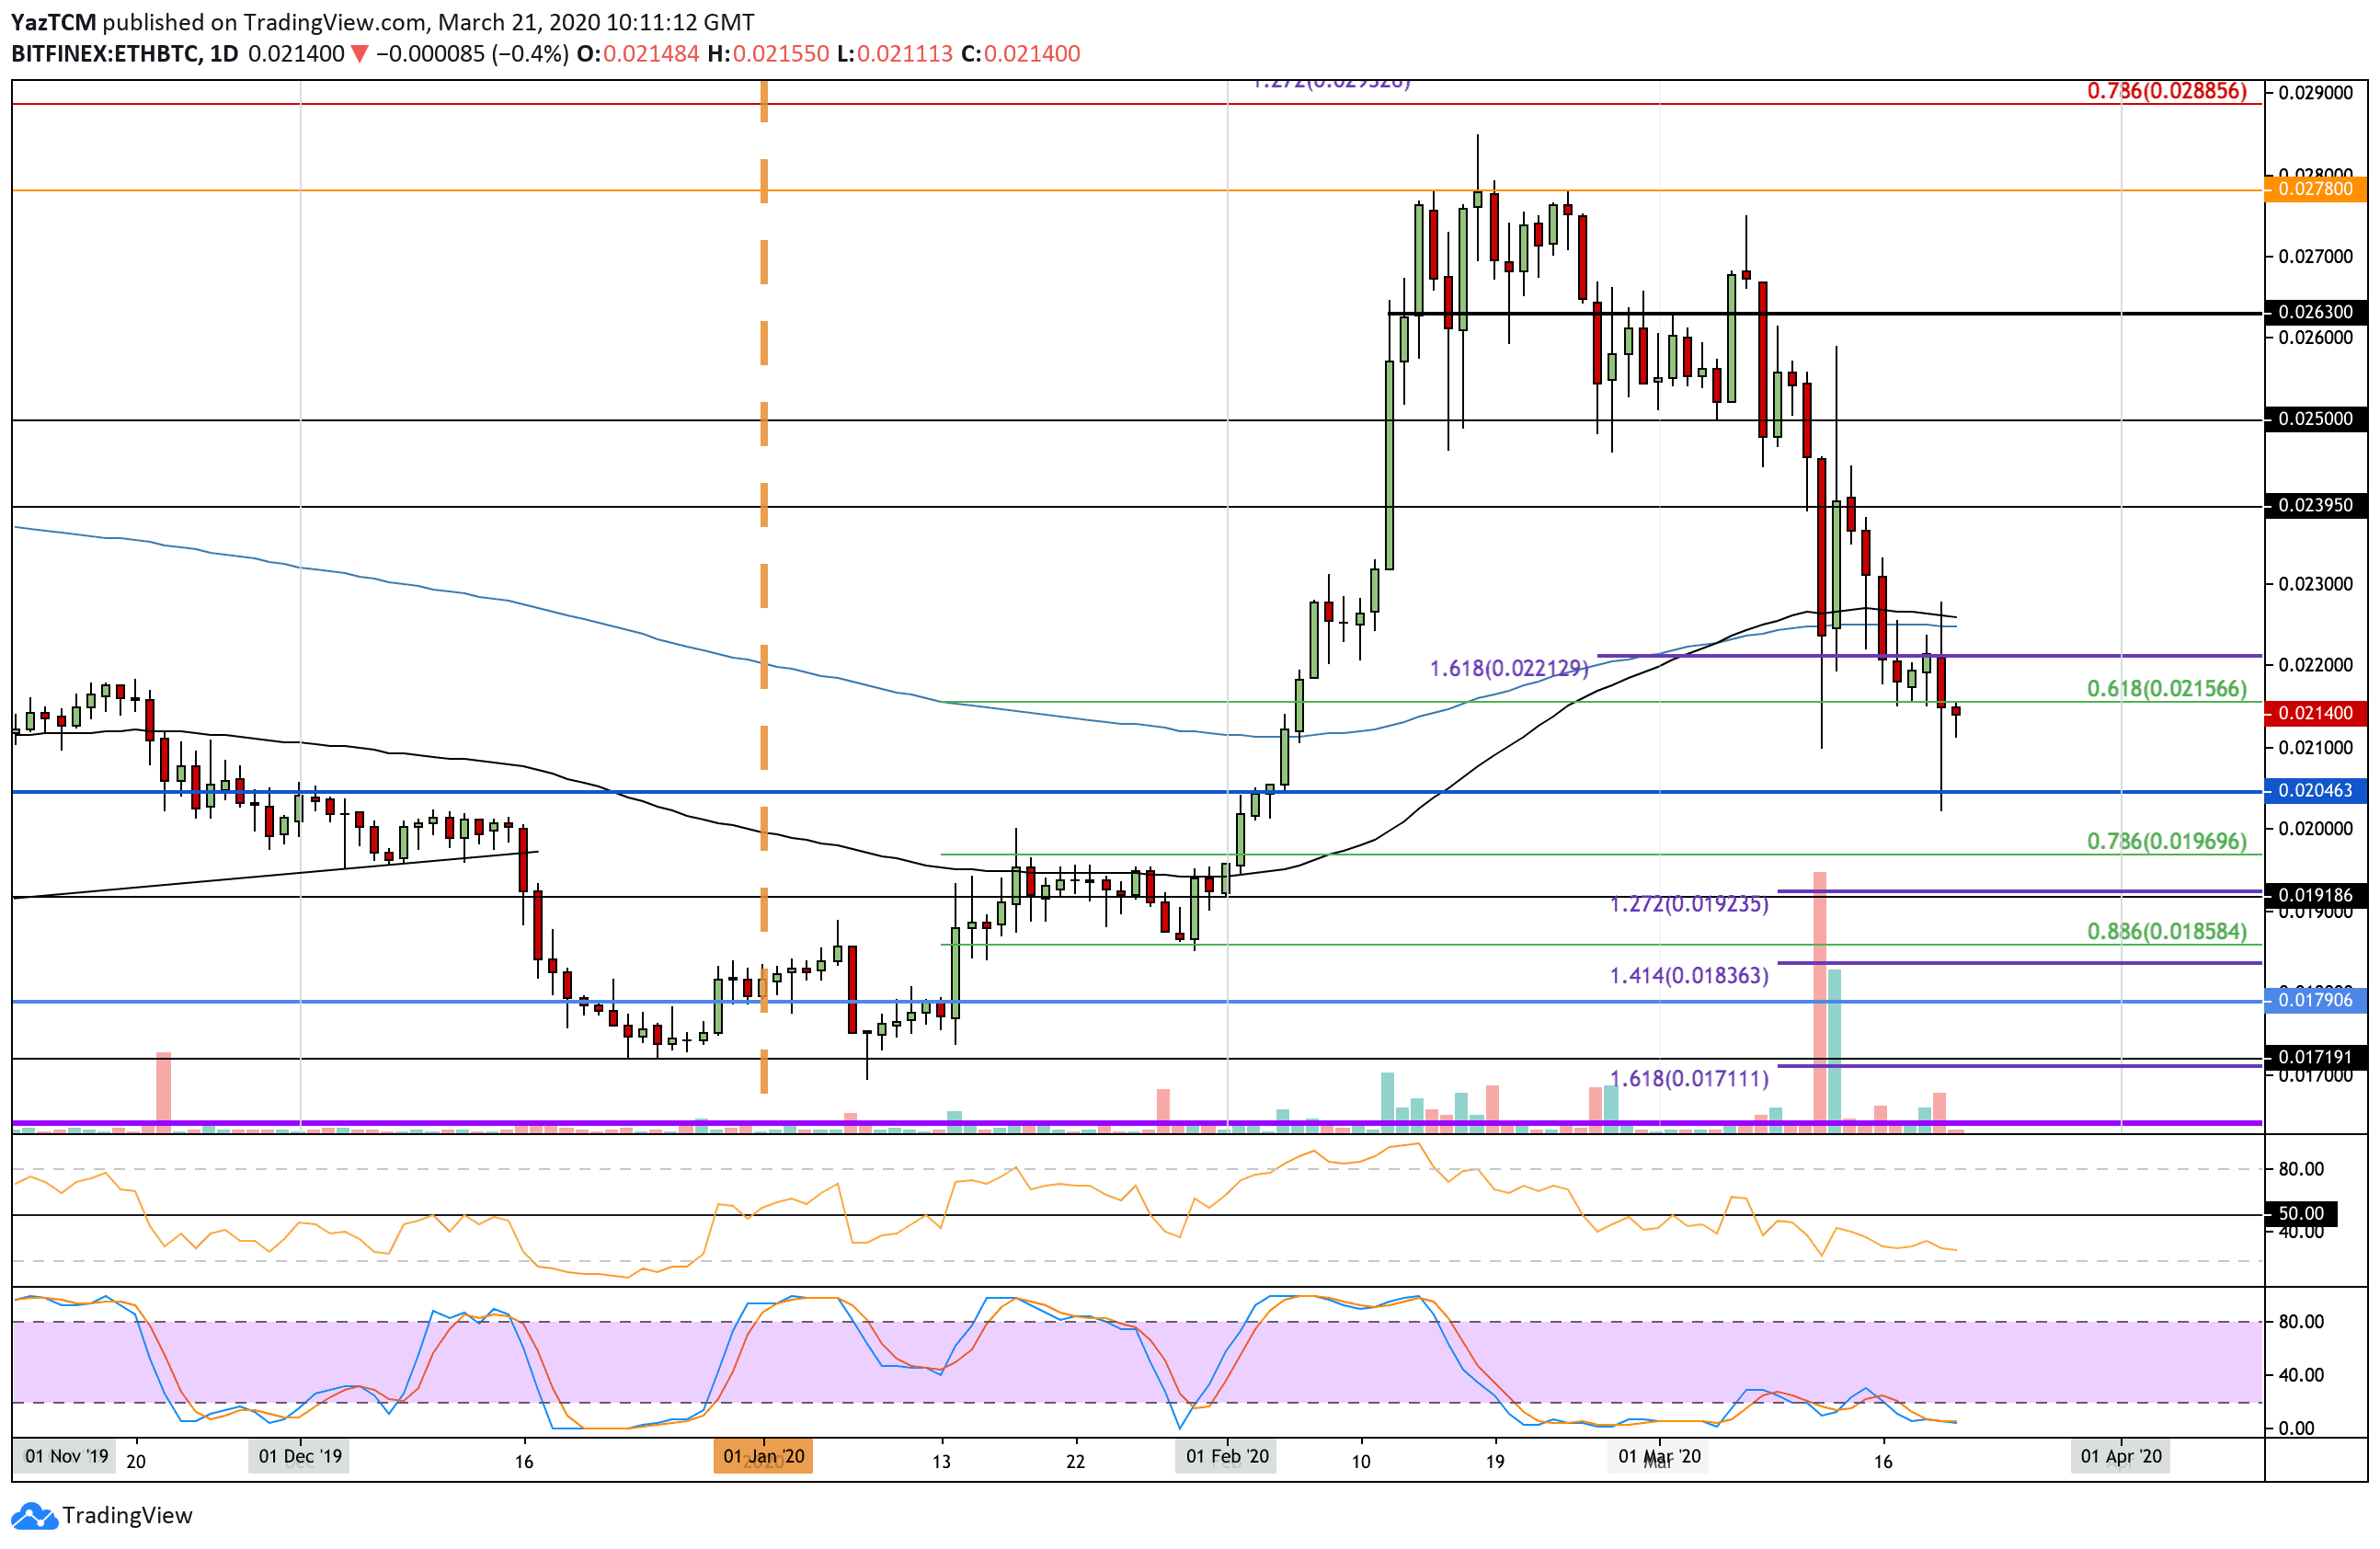Click the 01 Jan '20 orange date marker
Image resolution: width=2380 pixels, height=1549 pixels.
(764, 1457)
